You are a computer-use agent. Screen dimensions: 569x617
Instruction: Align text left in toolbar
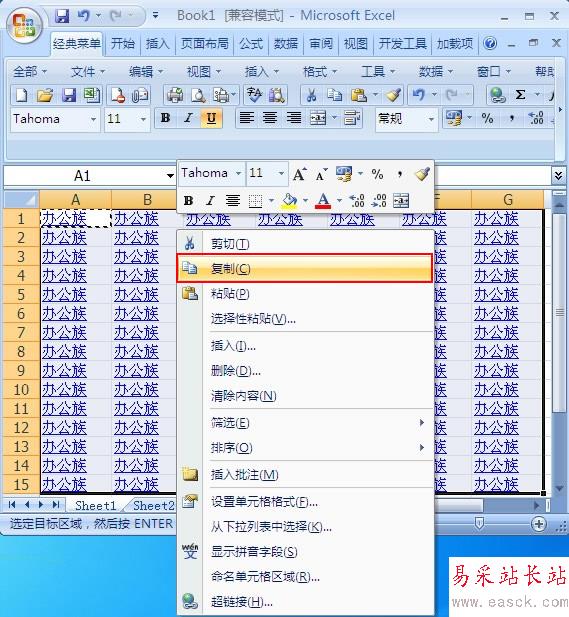coord(247,118)
